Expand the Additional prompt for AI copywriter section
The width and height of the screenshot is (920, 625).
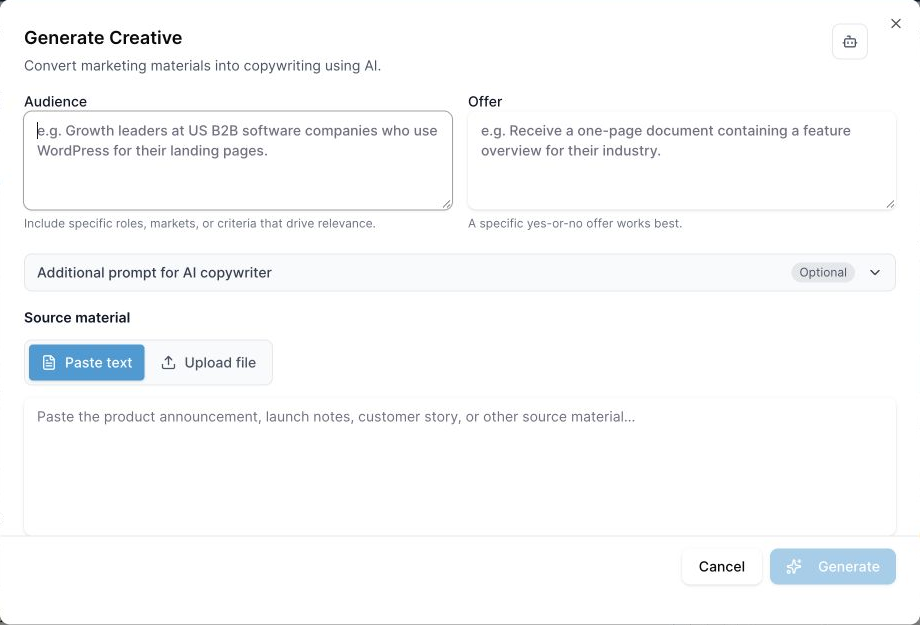(459, 272)
